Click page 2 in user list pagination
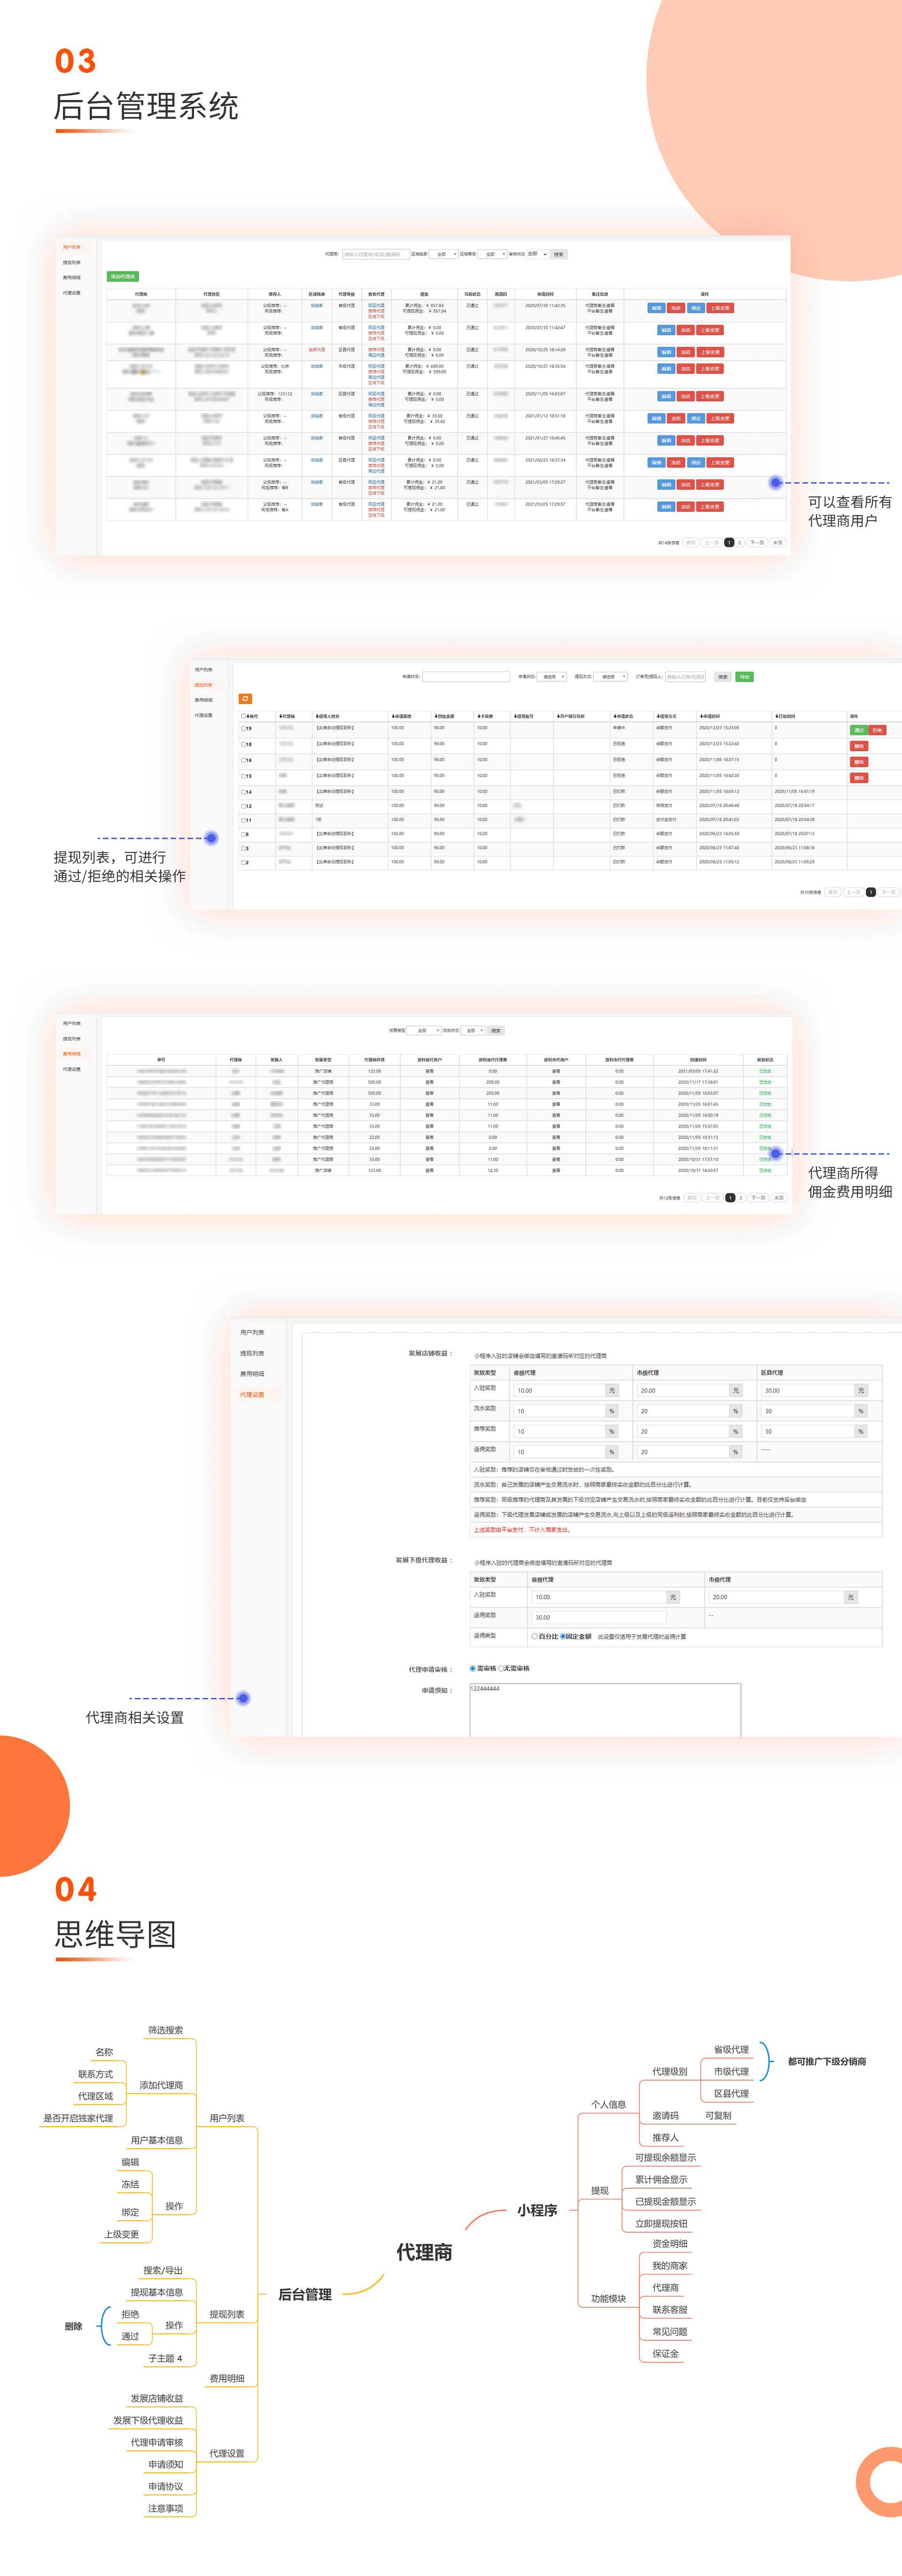902x2576 pixels. coord(740,542)
